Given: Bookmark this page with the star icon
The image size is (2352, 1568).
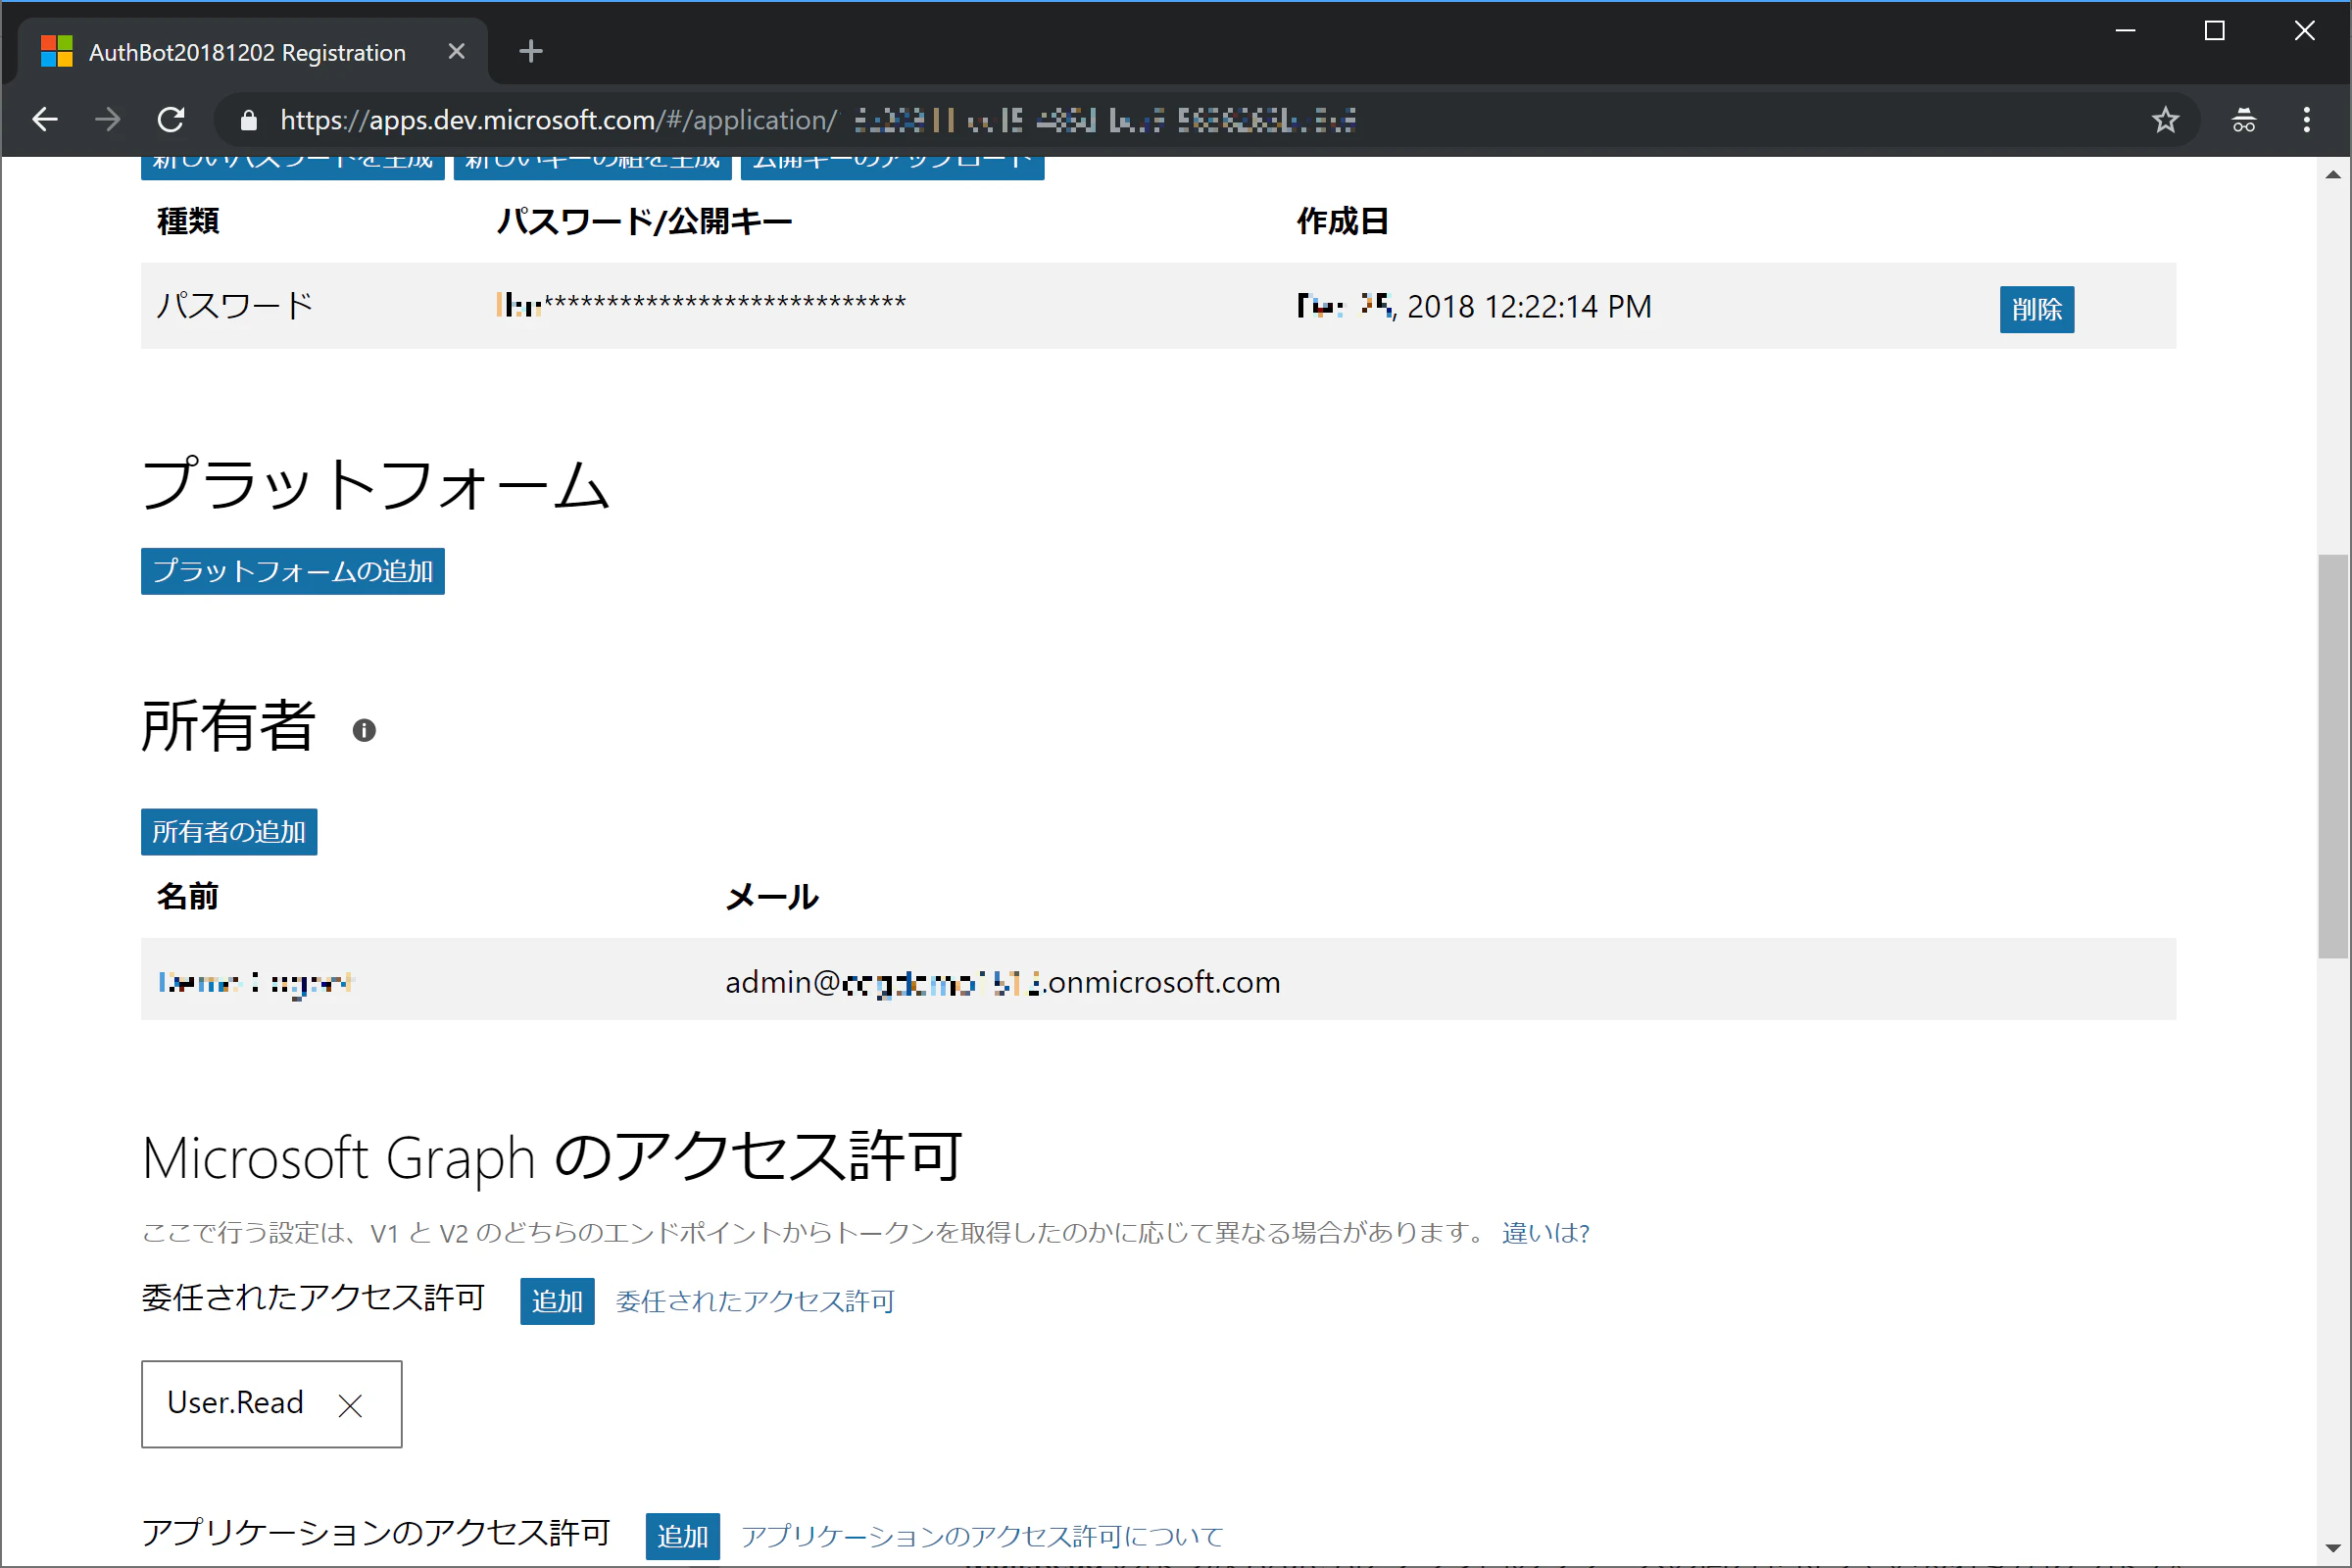Looking at the screenshot, I should point(2165,120).
